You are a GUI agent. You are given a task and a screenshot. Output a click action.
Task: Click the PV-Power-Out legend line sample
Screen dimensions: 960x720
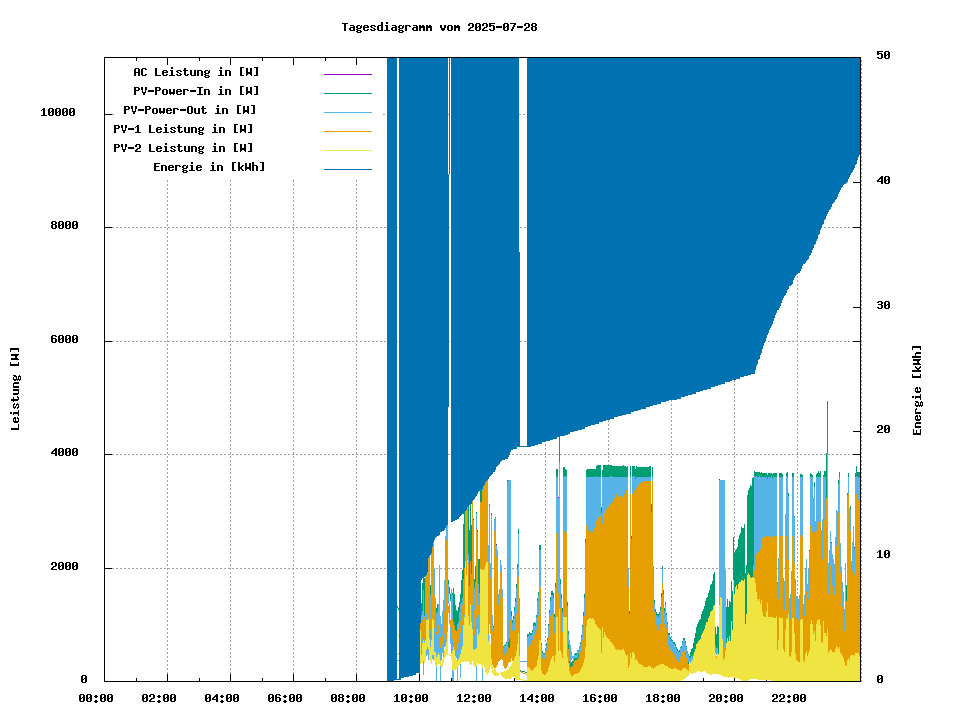point(347,112)
